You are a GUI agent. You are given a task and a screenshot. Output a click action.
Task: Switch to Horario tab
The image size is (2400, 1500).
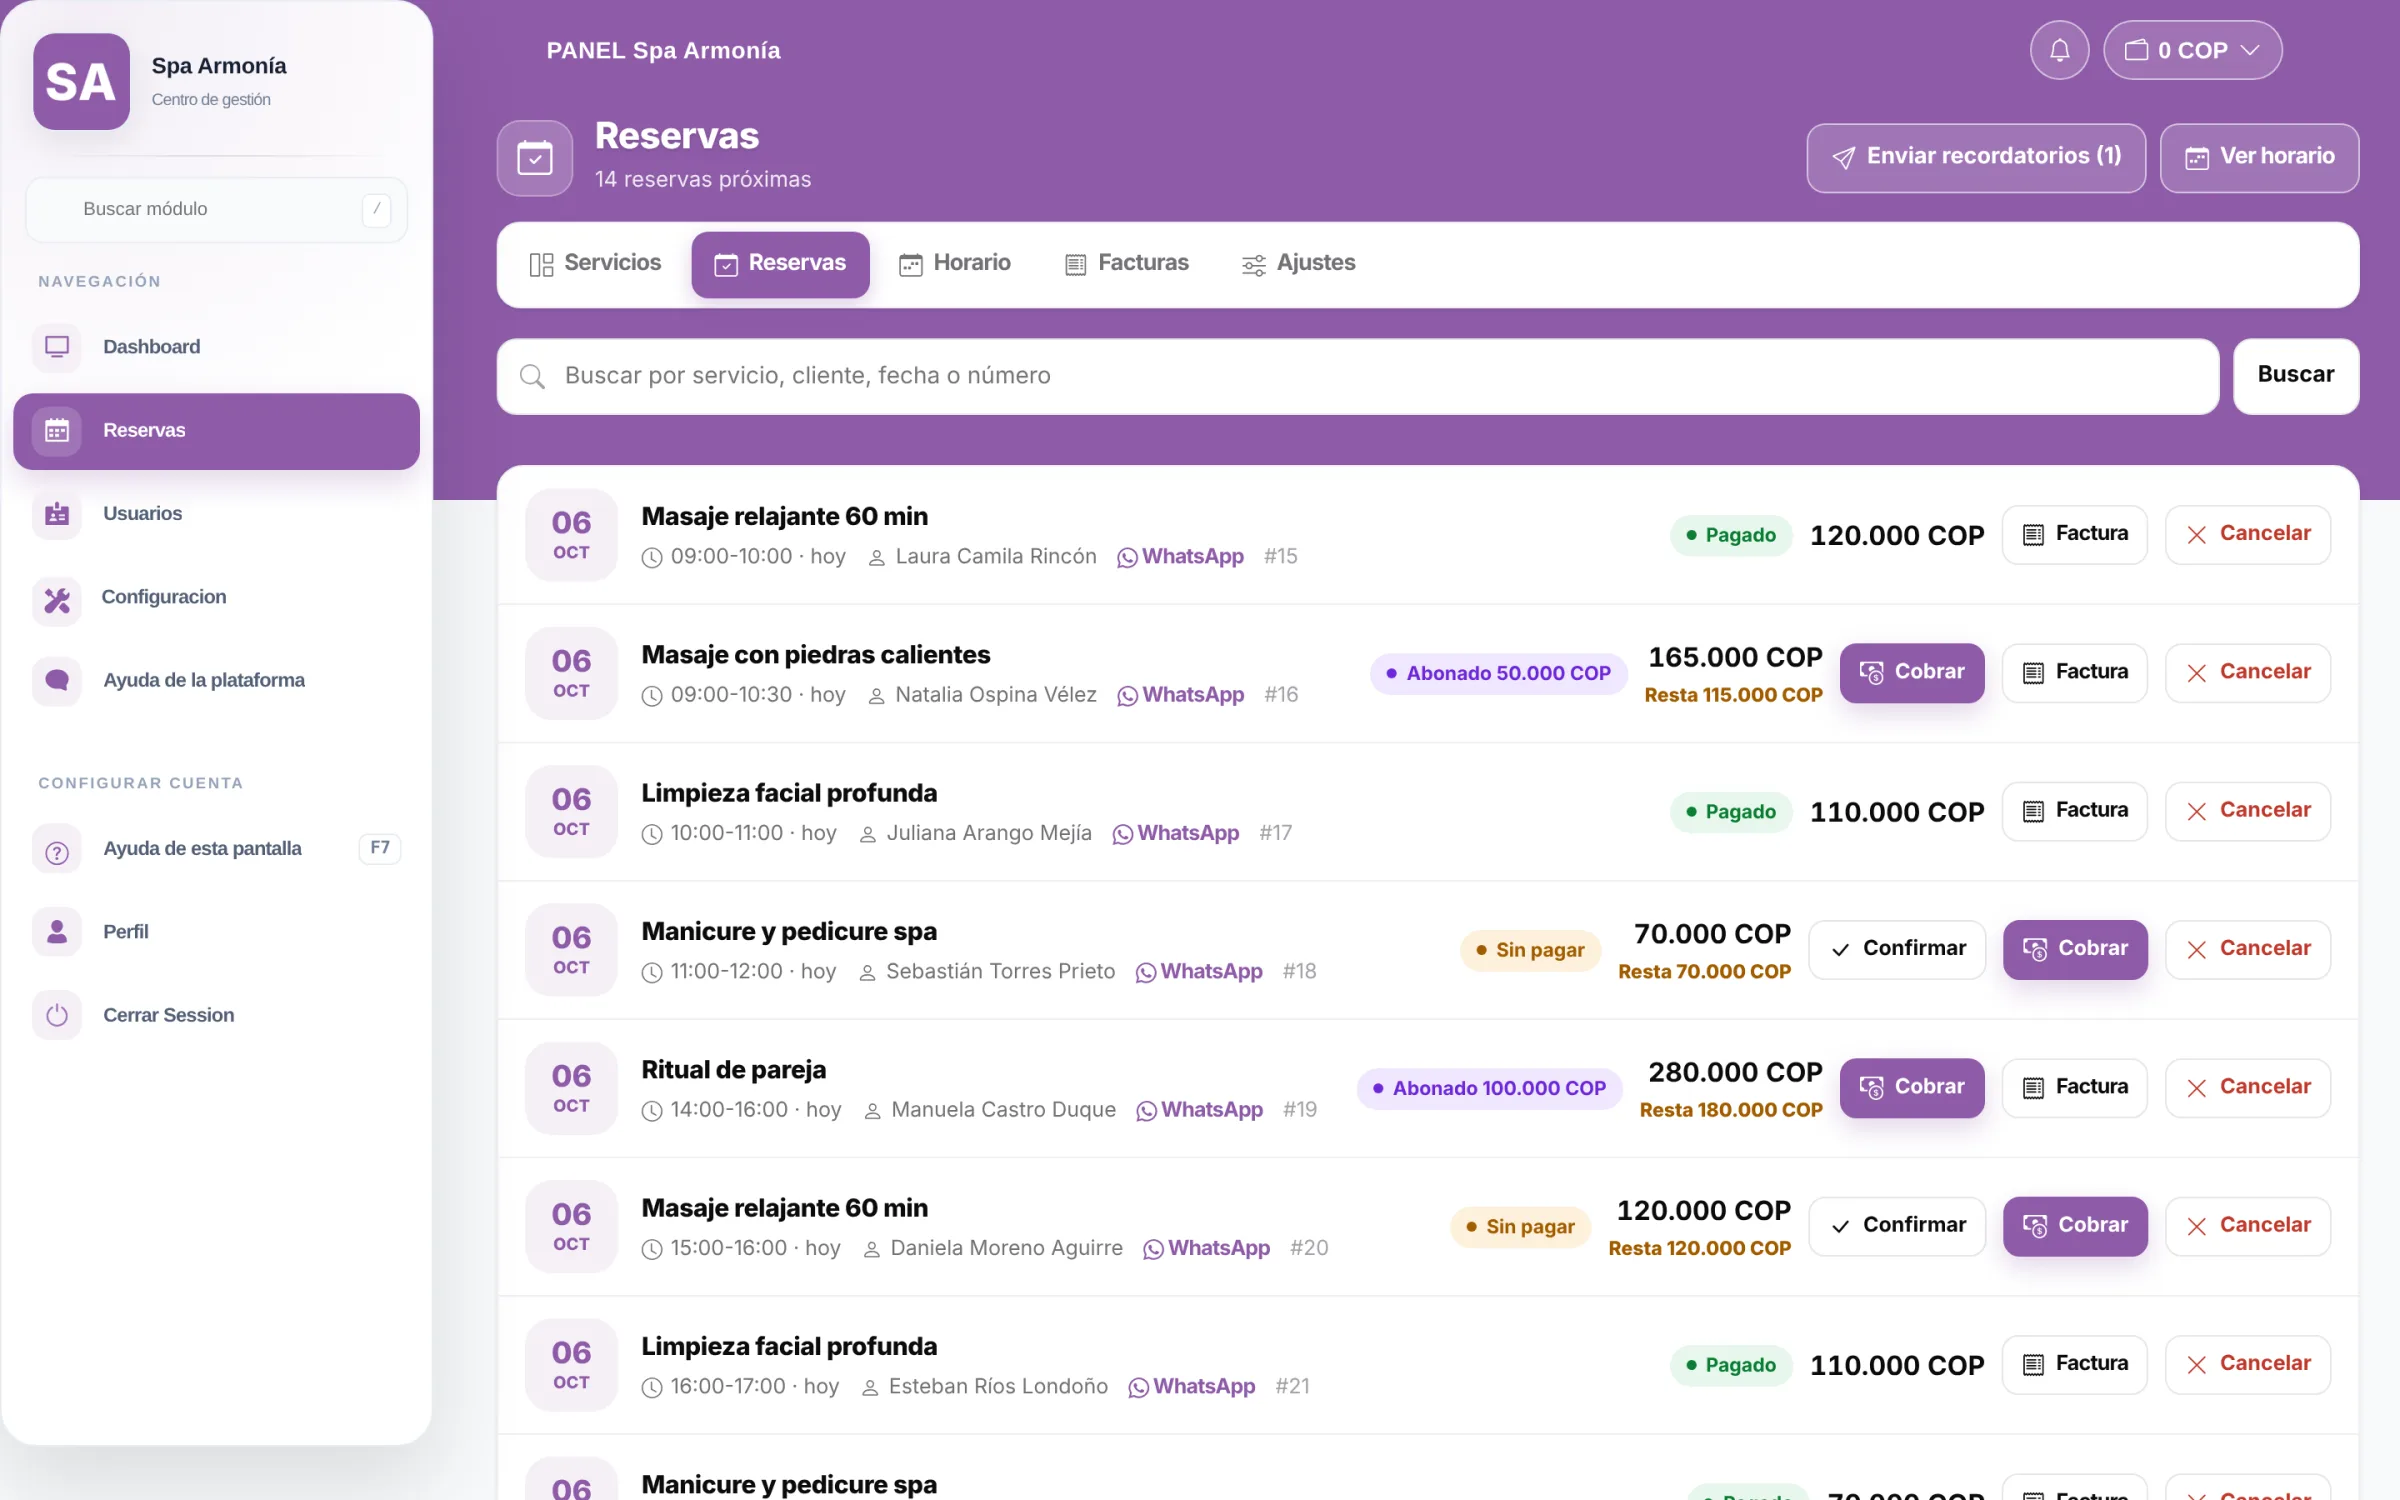tap(955, 263)
